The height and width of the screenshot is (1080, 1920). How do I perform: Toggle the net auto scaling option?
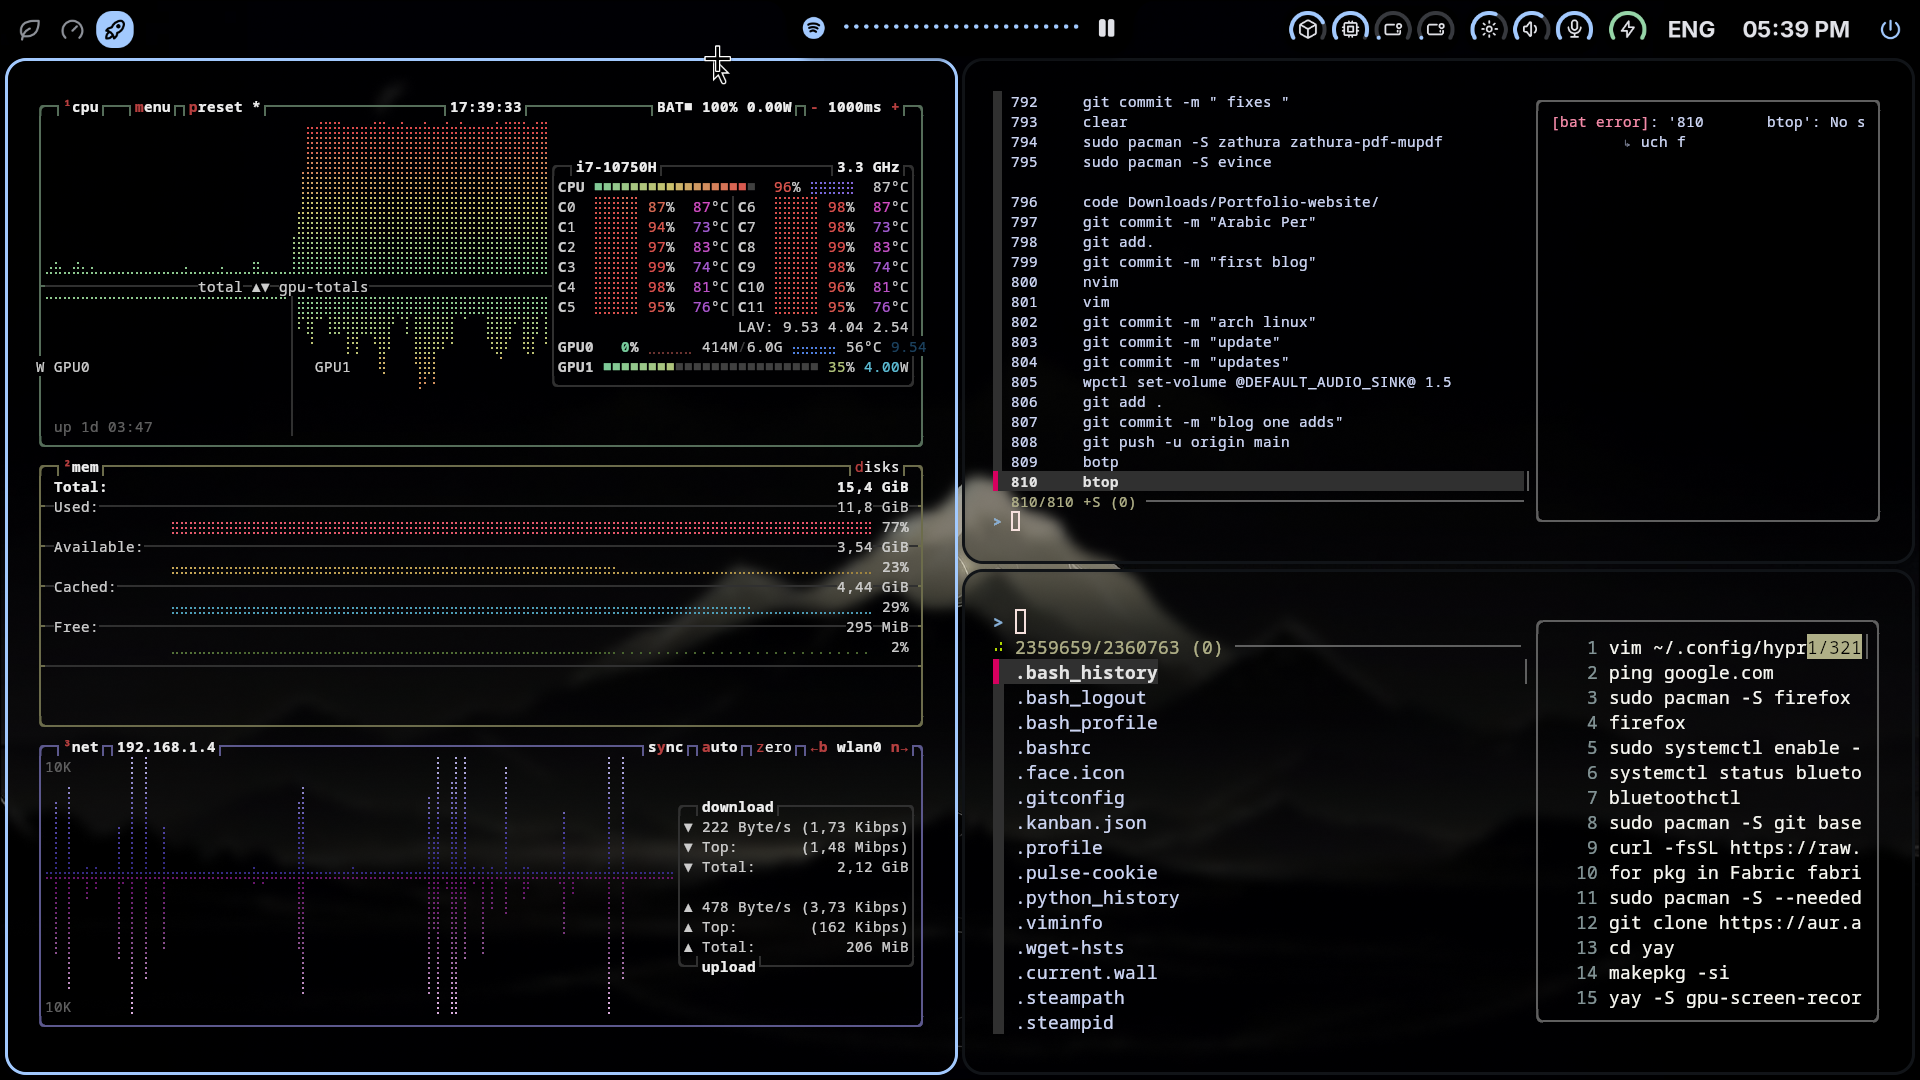coord(719,747)
